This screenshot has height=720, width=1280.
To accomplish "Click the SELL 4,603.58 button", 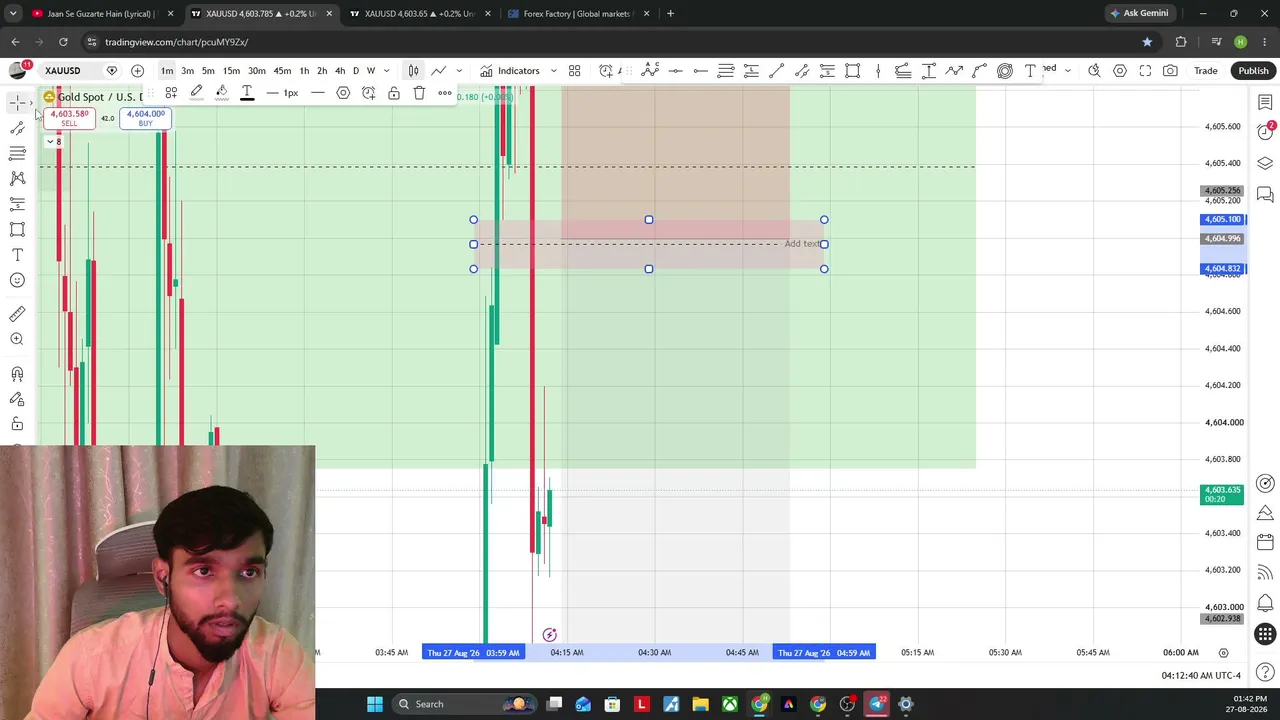I will click(69, 118).
